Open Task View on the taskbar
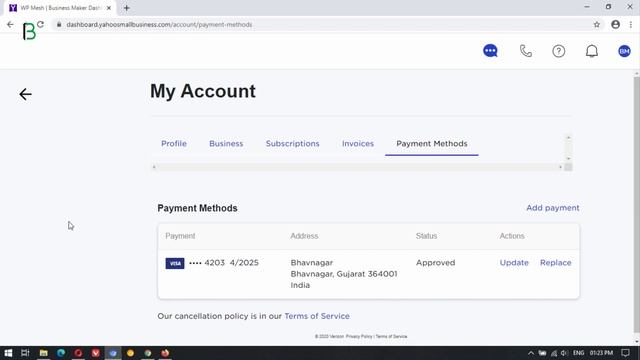Viewport: 640px width, 360px height. pos(25,353)
